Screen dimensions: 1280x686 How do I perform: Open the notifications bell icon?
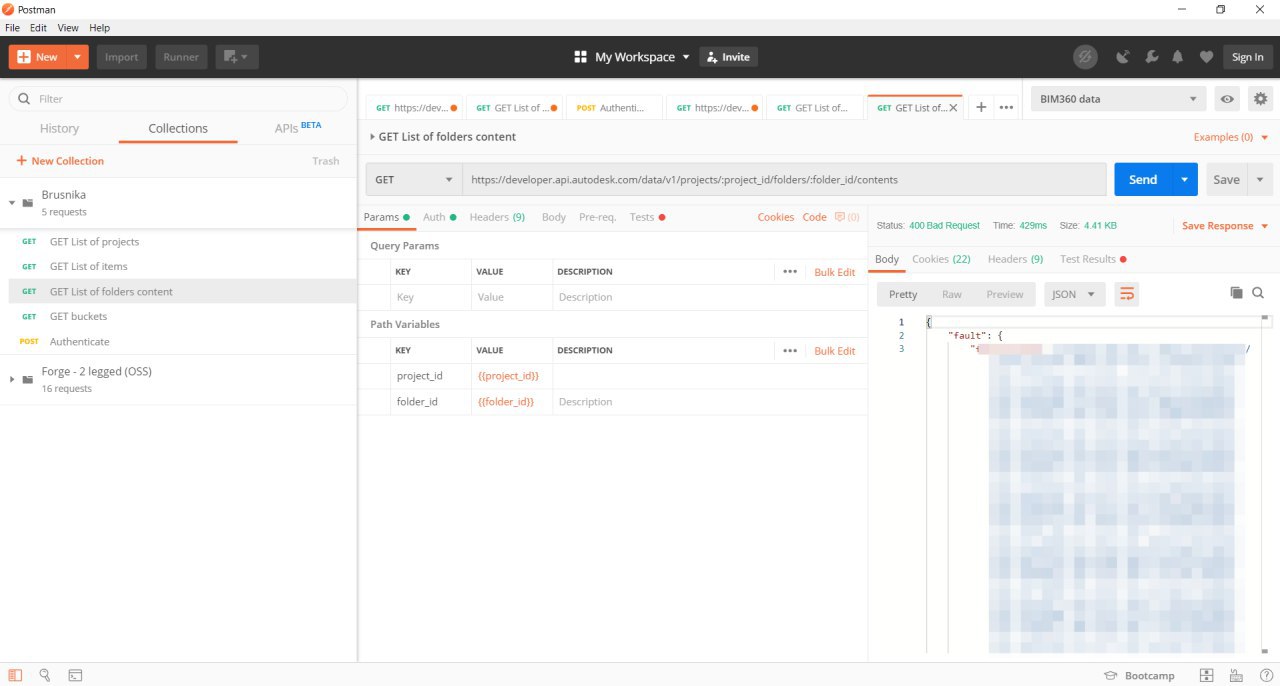tap(1179, 57)
